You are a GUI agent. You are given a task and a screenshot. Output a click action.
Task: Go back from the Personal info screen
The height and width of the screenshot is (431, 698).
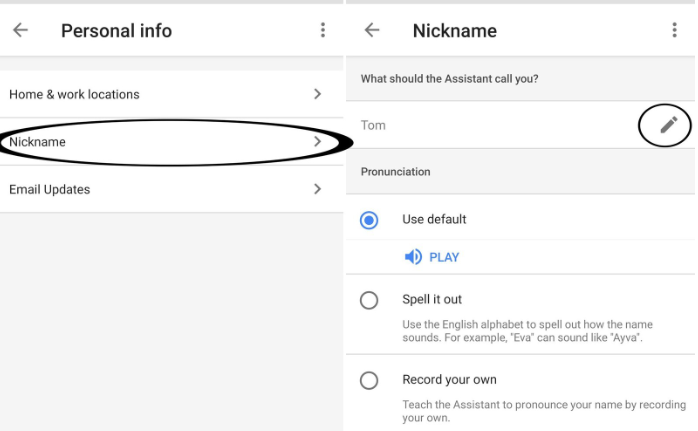click(20, 30)
